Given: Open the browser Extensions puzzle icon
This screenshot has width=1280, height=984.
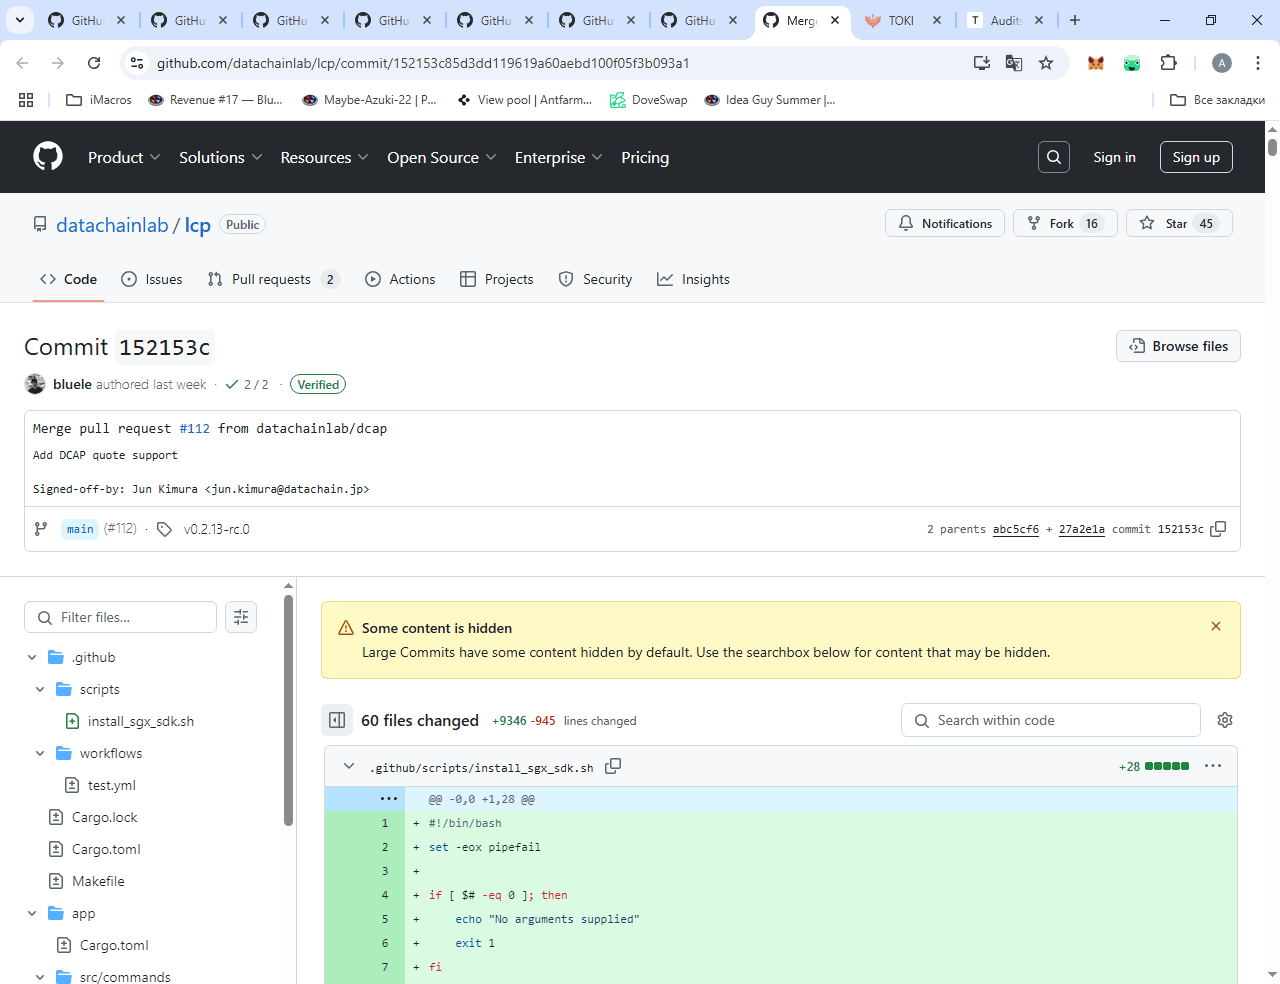Looking at the screenshot, I should coord(1168,63).
